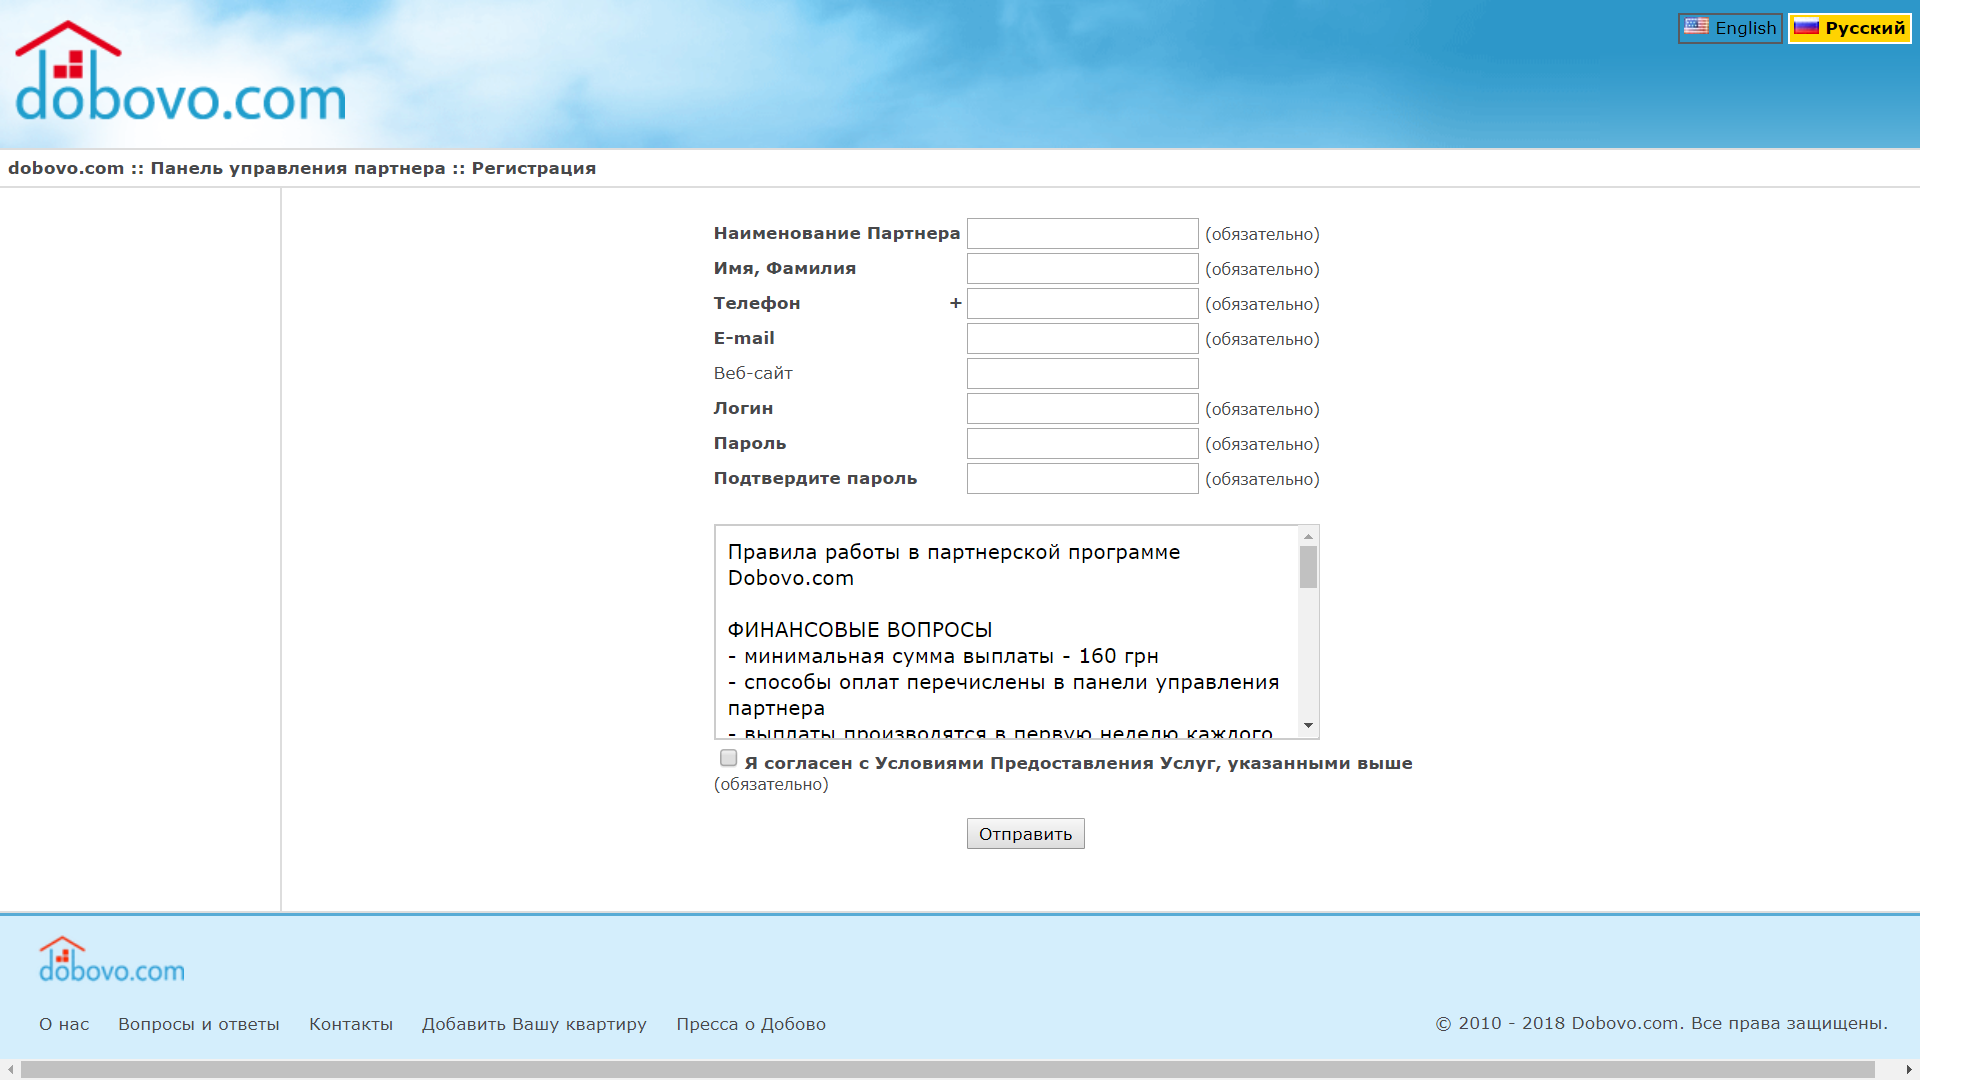The image size is (1982, 1082).
Task: Tick the agree to Условиями Предоставления Услуг checkbox
Action: [x=729, y=759]
